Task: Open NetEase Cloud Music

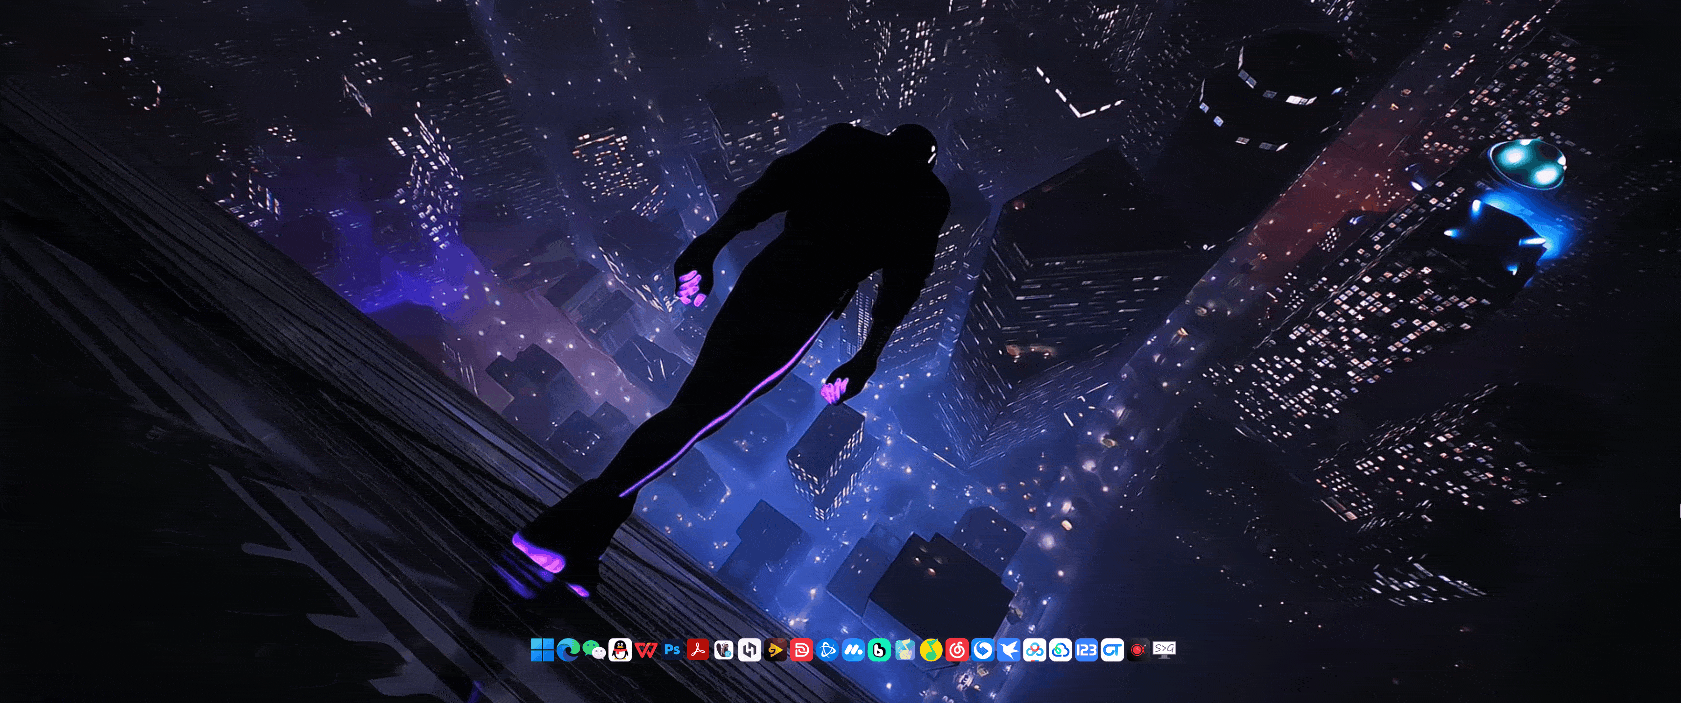Action: [x=957, y=650]
